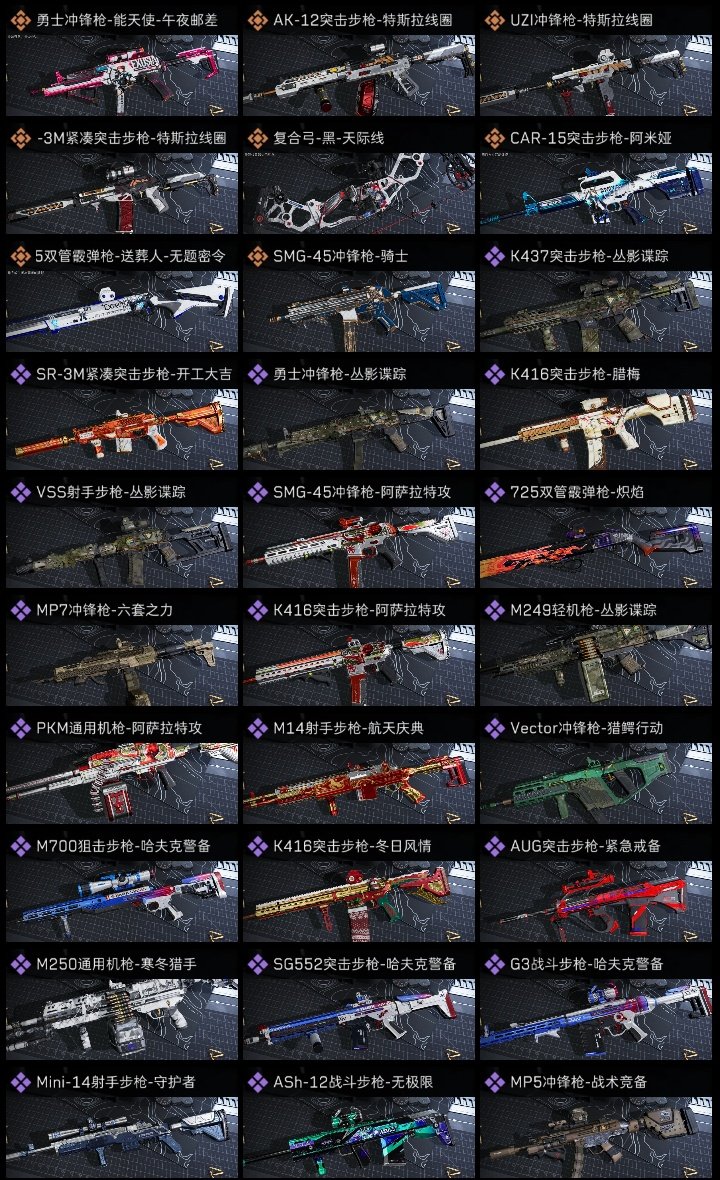720x1180 pixels.
Task: Select the 勇士冲锋枪-能天使-午夜邮差 skin thumbnail
Action: click(x=122, y=75)
